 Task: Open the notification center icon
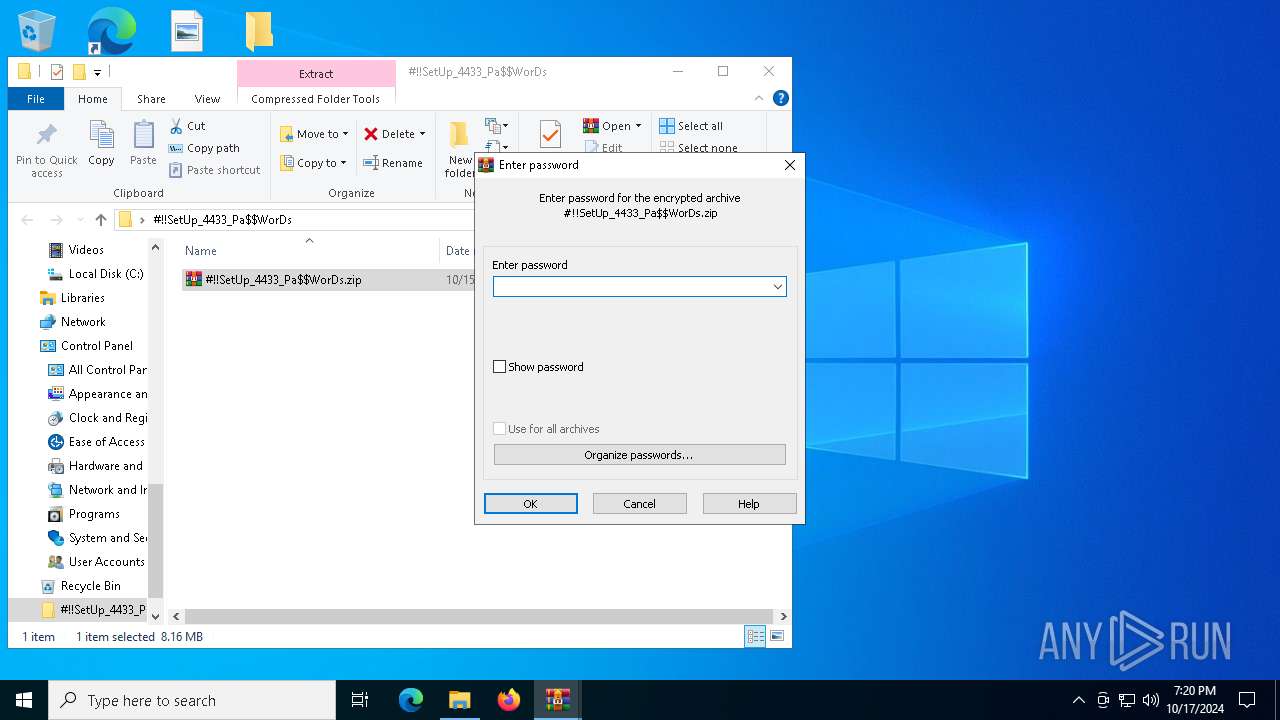click(x=1247, y=700)
